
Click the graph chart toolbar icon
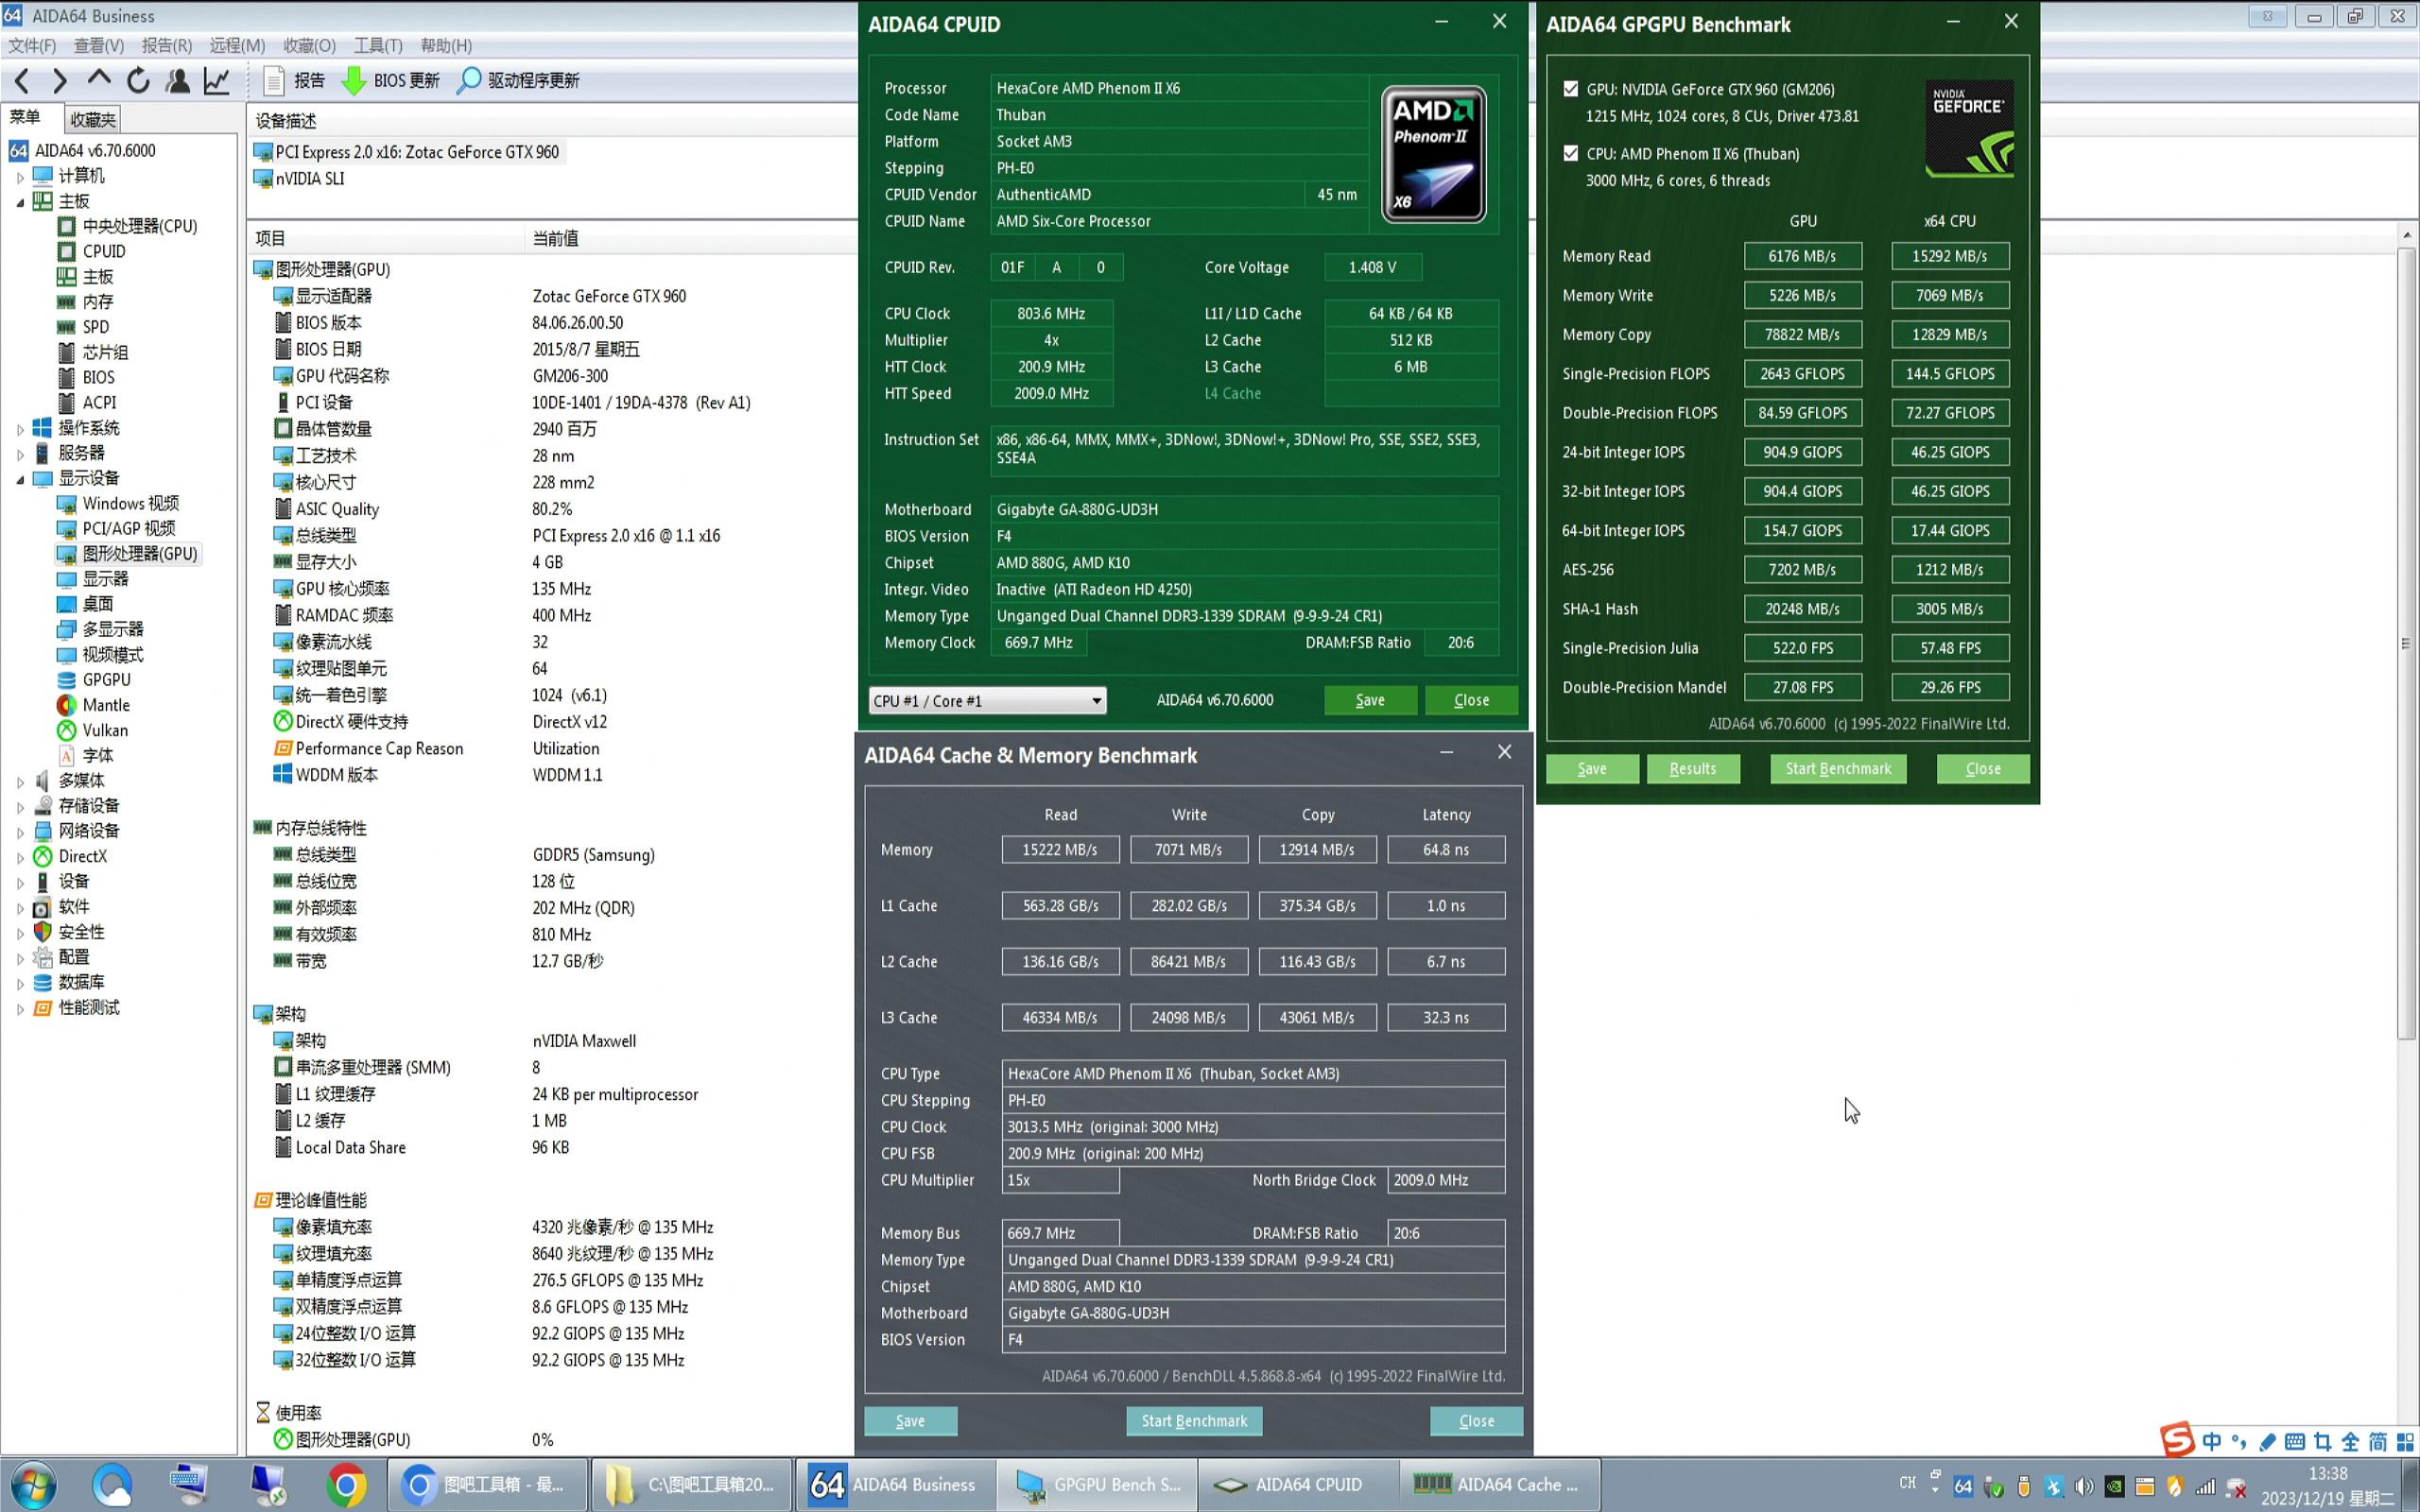[x=217, y=80]
